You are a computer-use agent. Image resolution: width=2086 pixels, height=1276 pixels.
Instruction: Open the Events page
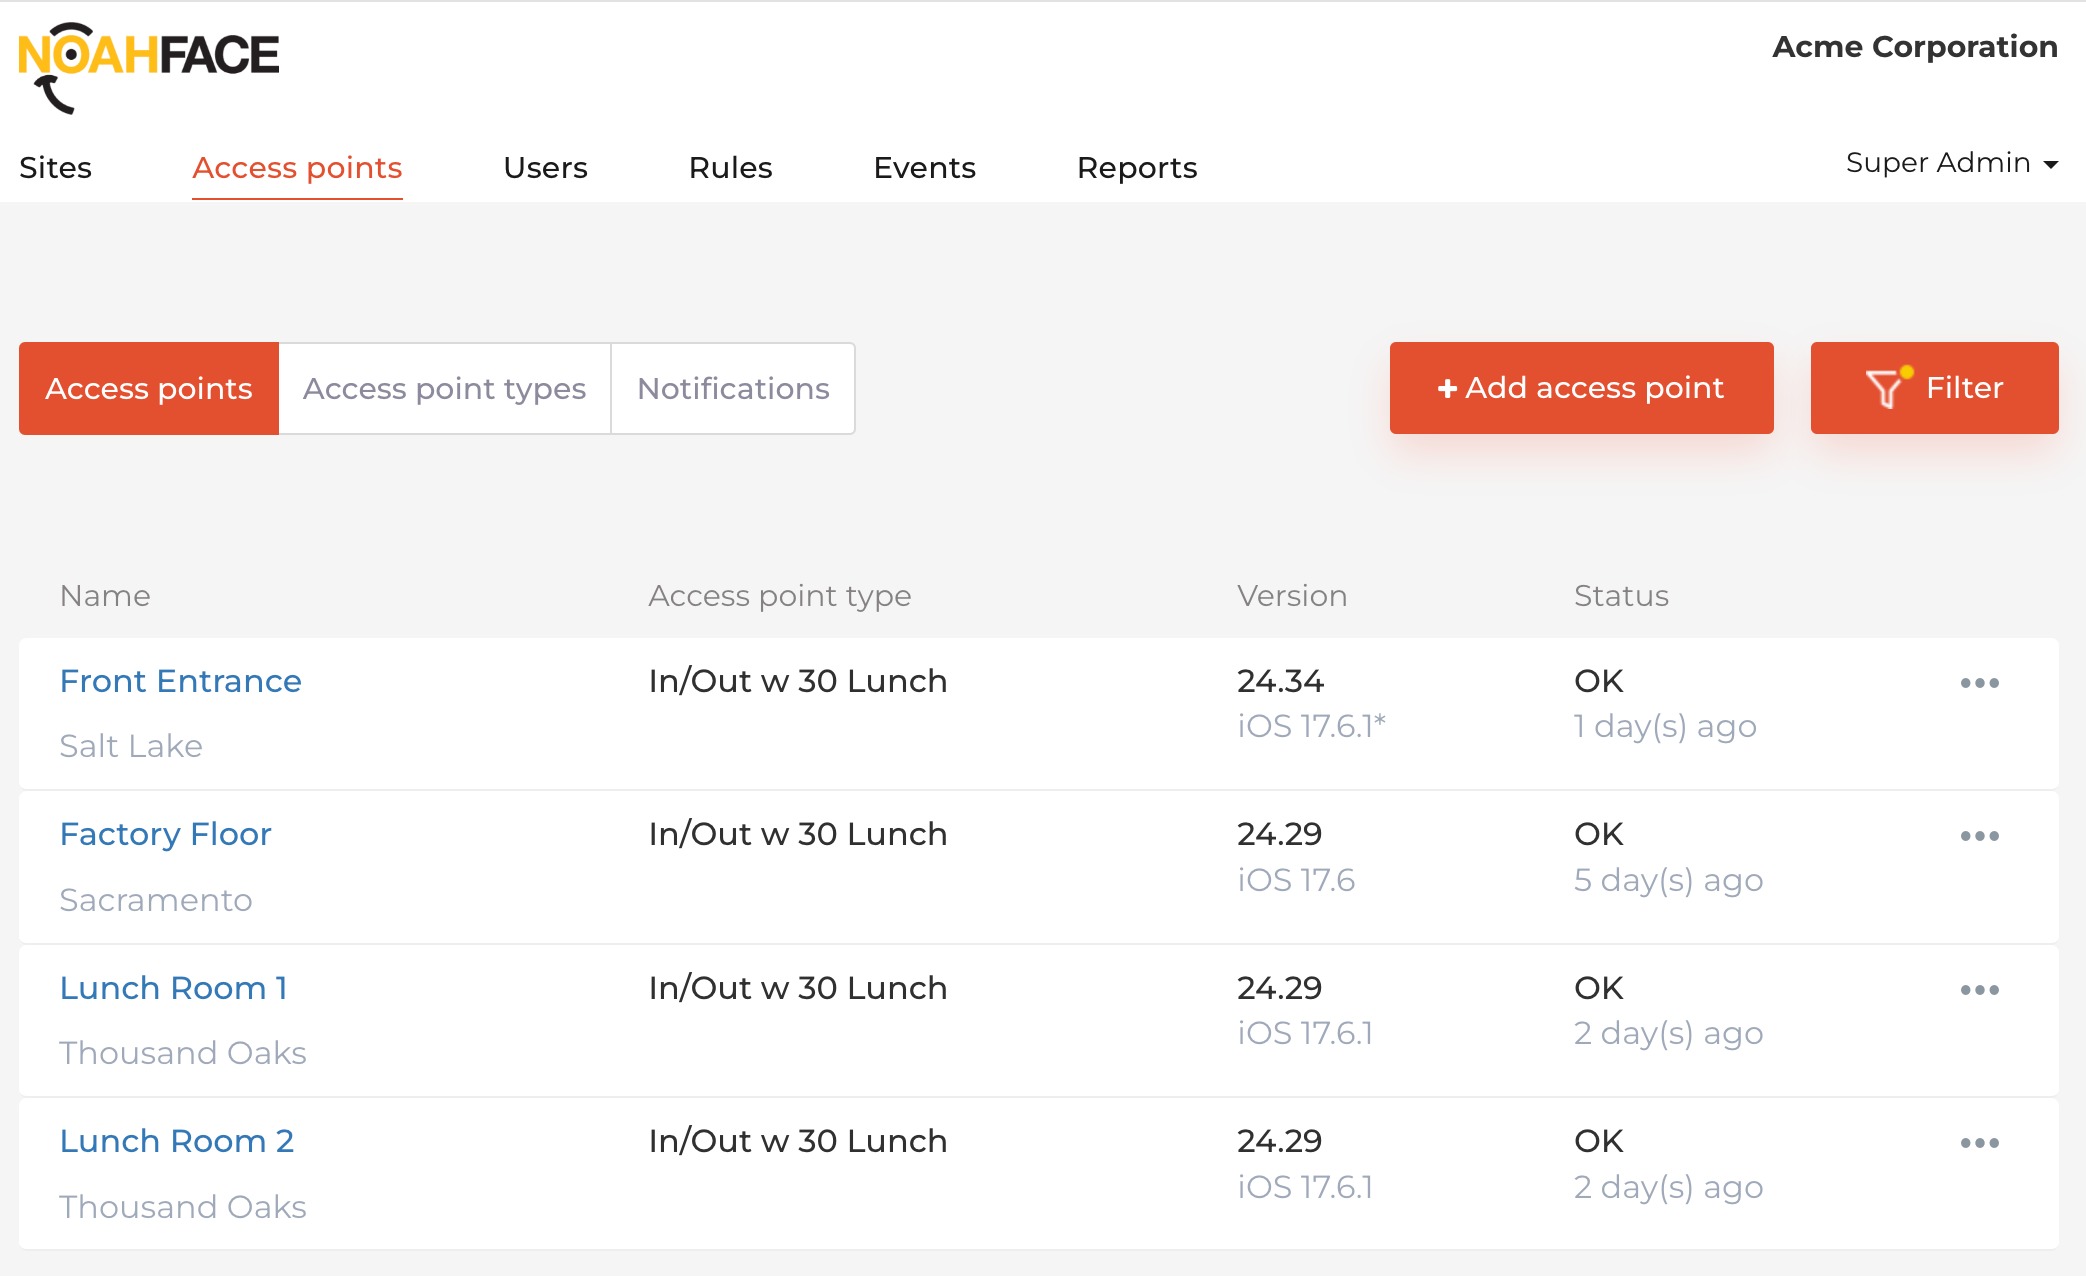tap(924, 167)
